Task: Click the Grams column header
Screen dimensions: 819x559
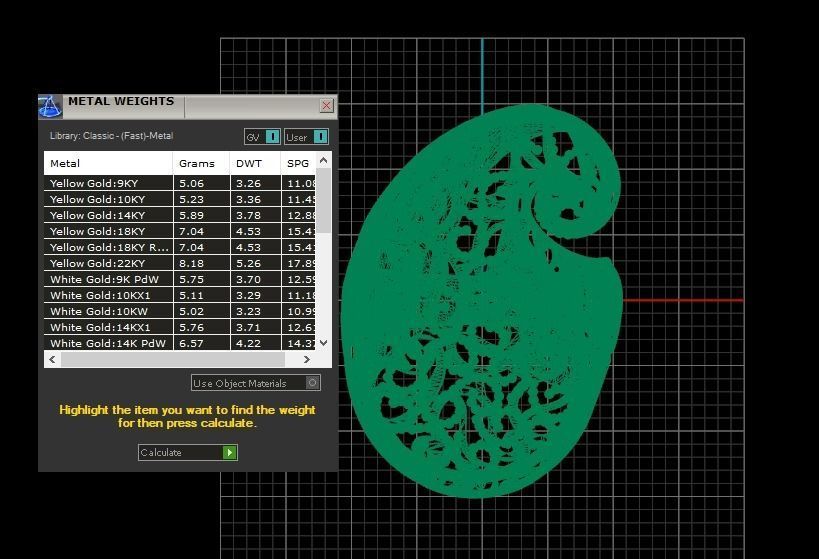Action: tap(201, 163)
